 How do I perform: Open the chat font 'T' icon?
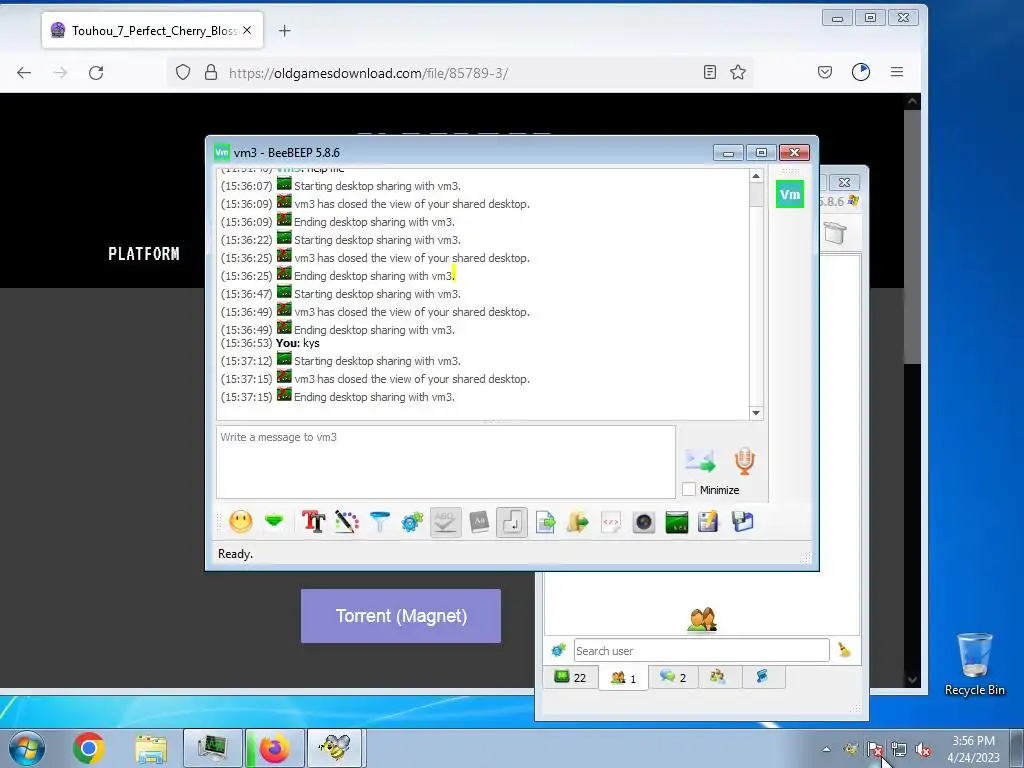pyautogui.click(x=313, y=522)
